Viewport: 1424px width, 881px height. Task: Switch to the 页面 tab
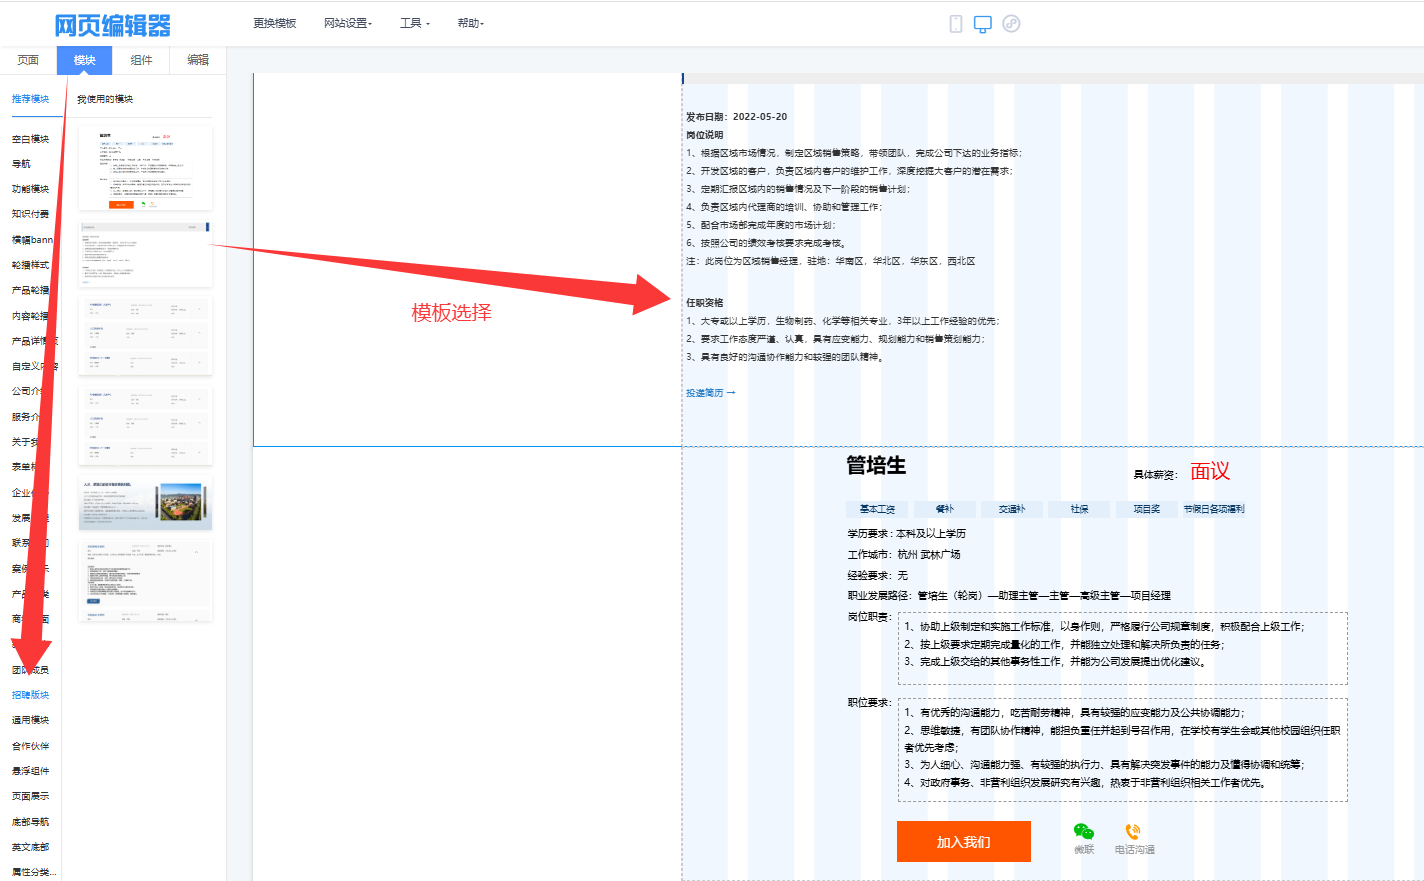coord(28,60)
